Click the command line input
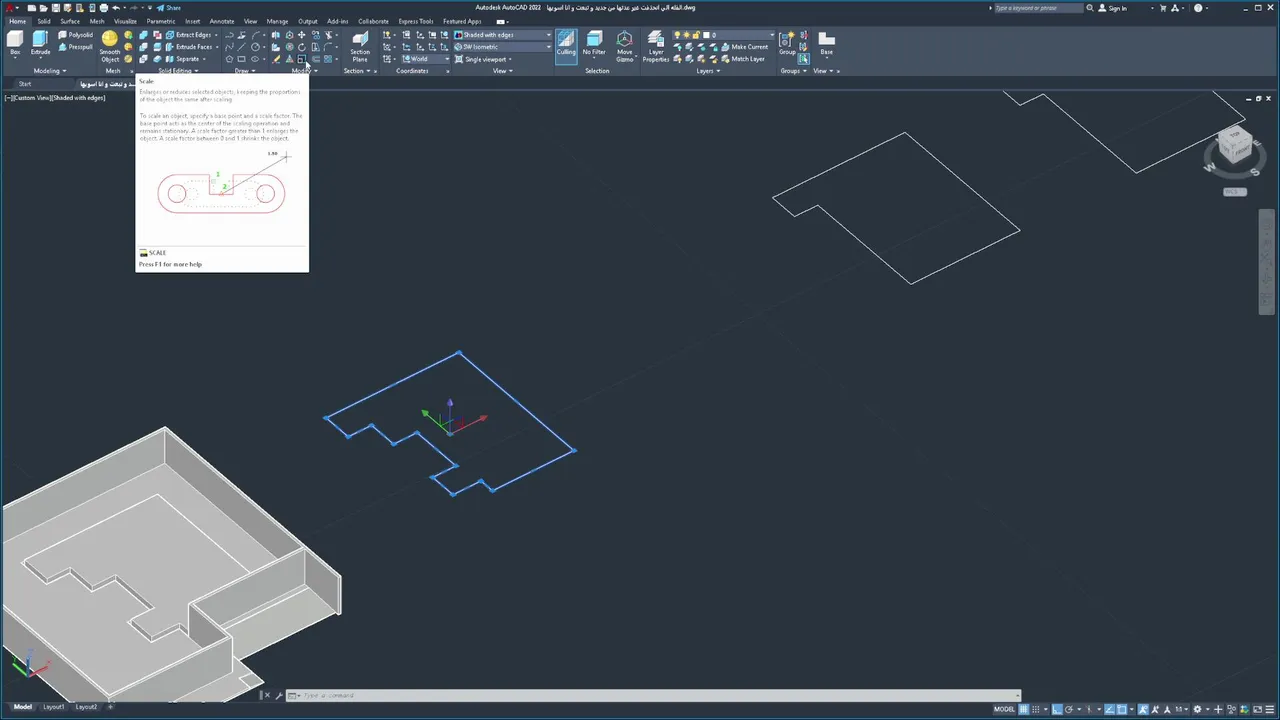The height and width of the screenshot is (720, 1280). 660,695
